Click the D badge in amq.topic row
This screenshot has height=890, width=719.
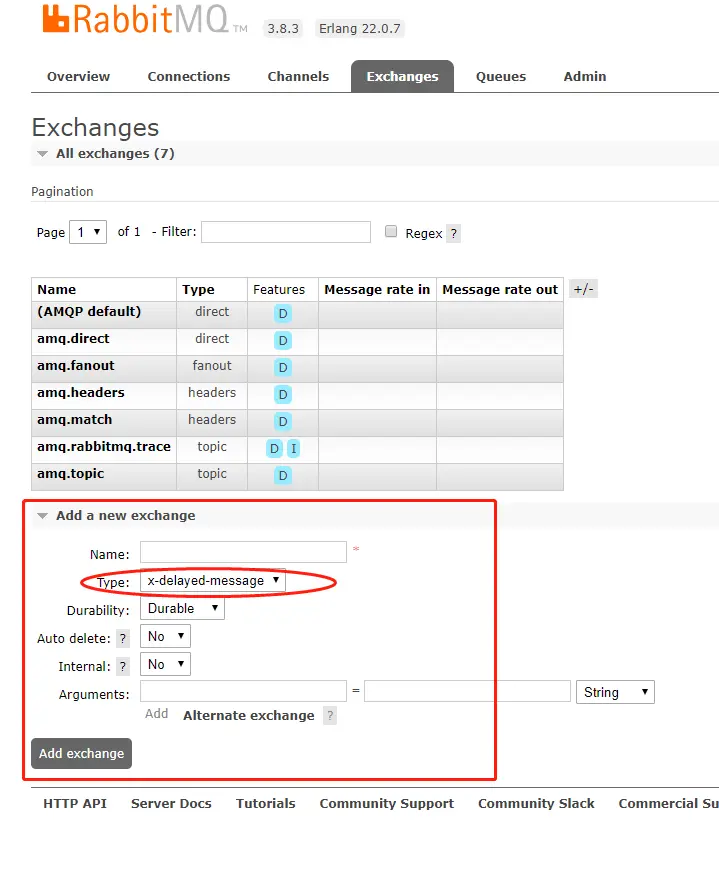click(x=283, y=476)
